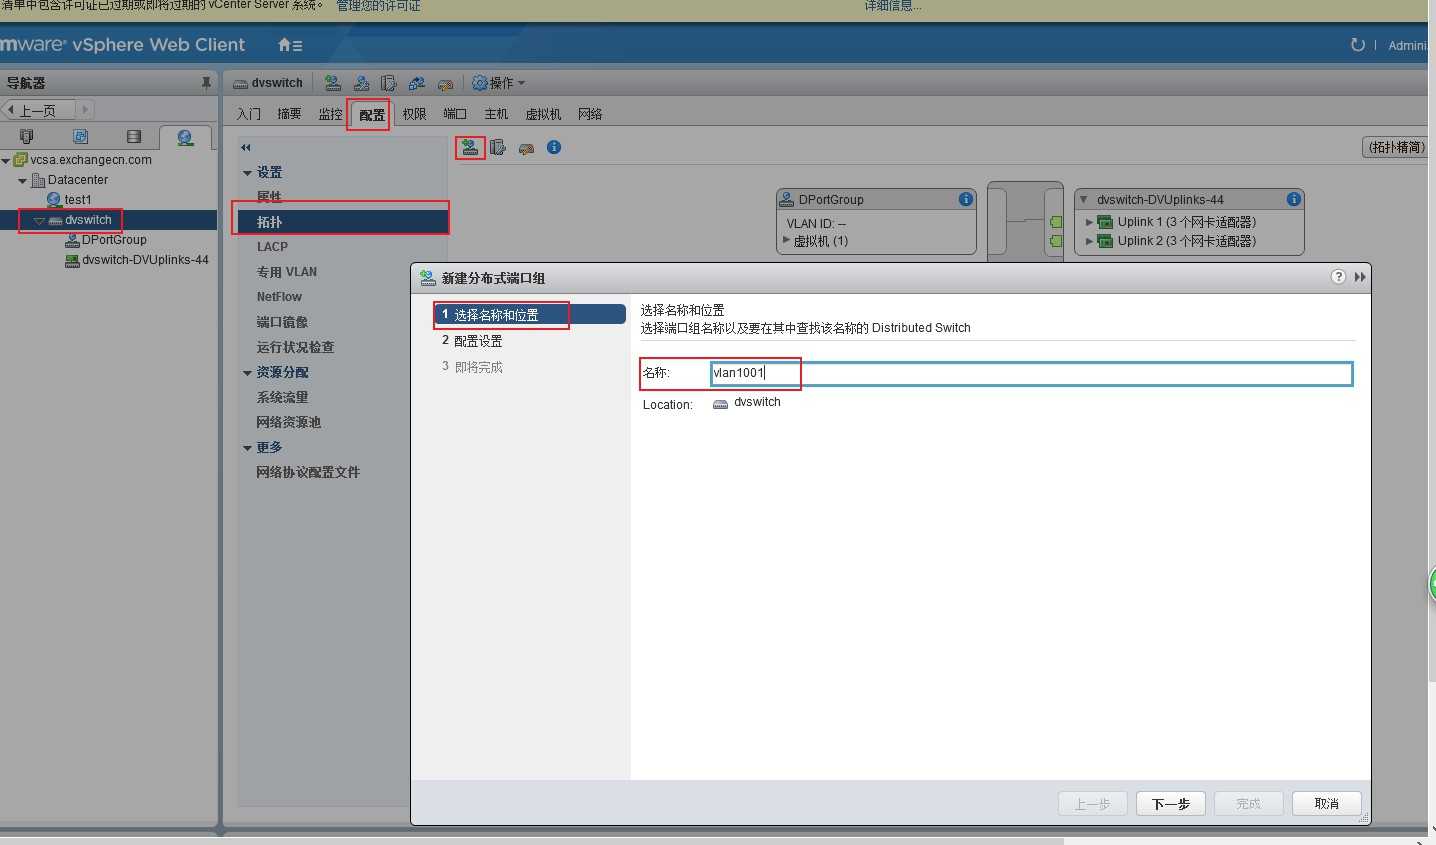Switch to Networking navigator tab
This screenshot has width=1436, height=845.
(185, 137)
